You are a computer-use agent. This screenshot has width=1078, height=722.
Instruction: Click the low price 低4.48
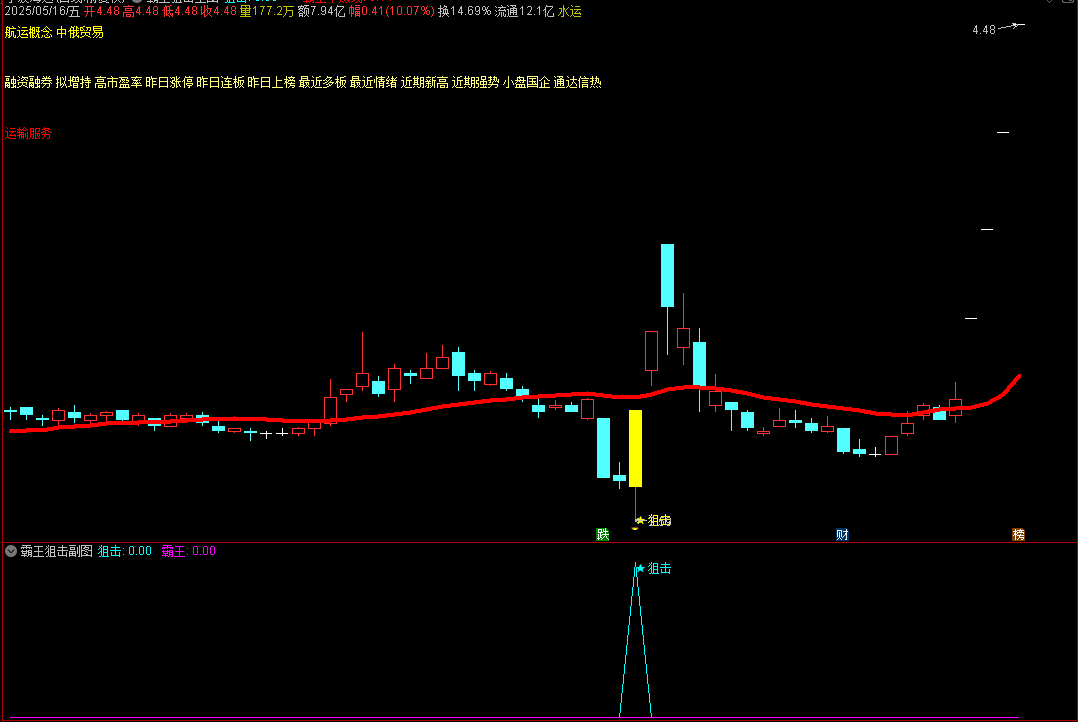(180, 11)
